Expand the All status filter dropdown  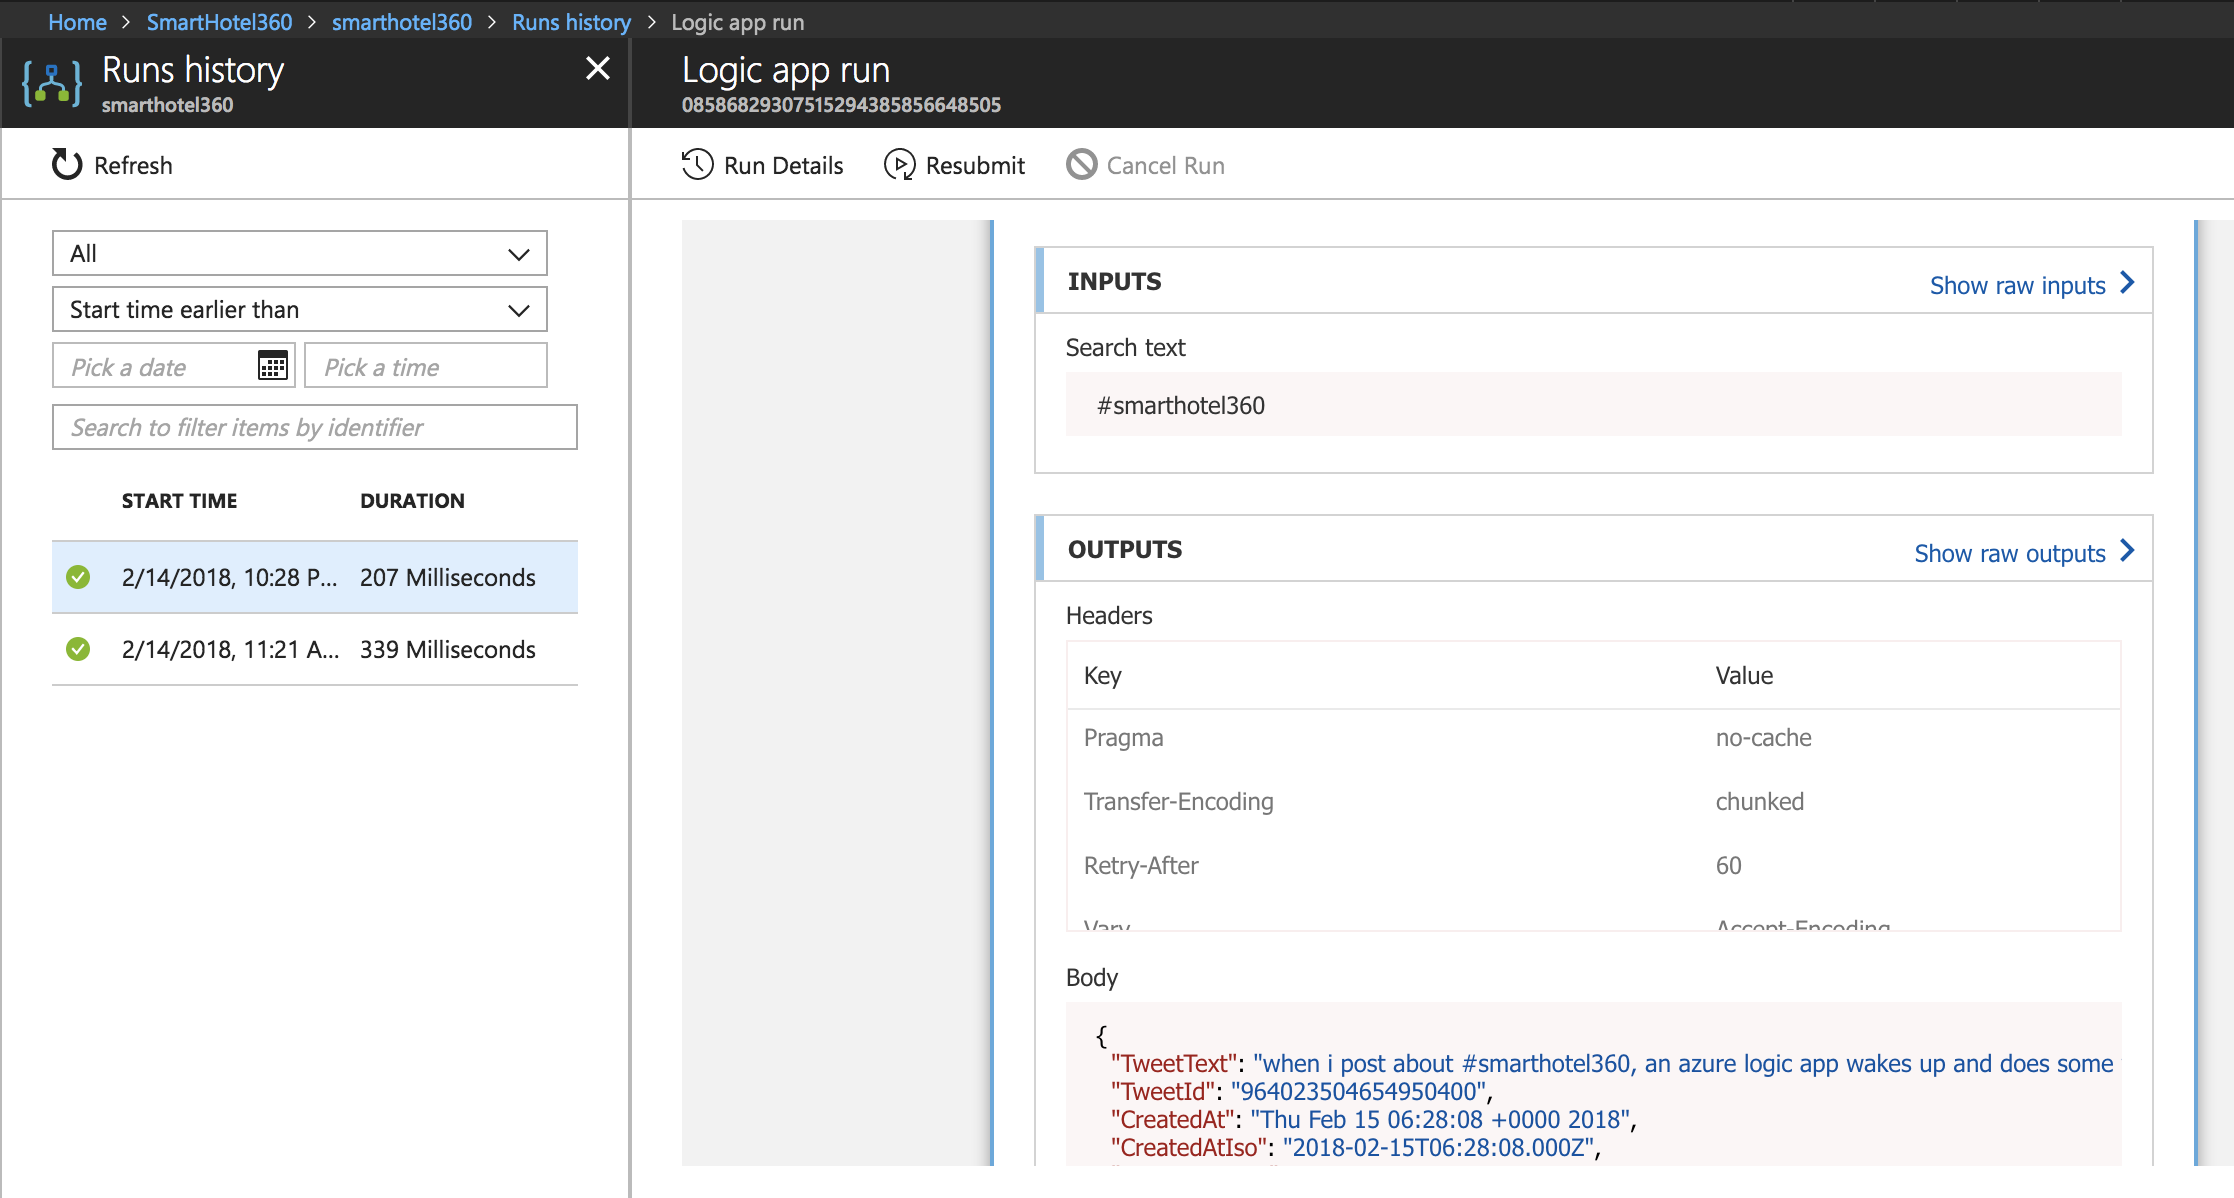(x=299, y=254)
